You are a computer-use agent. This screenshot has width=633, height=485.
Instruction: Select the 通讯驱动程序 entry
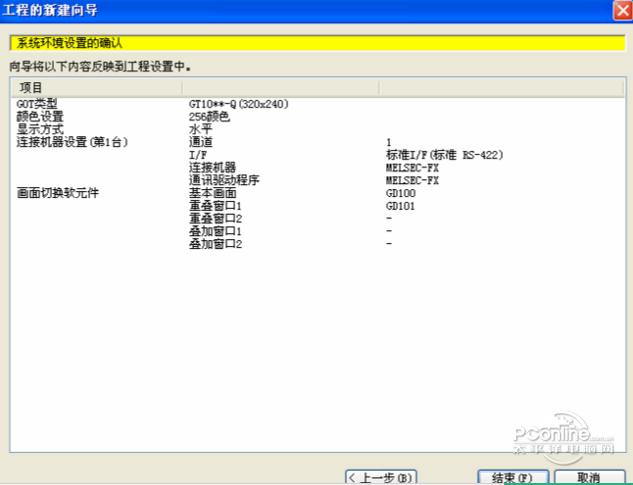tap(224, 180)
